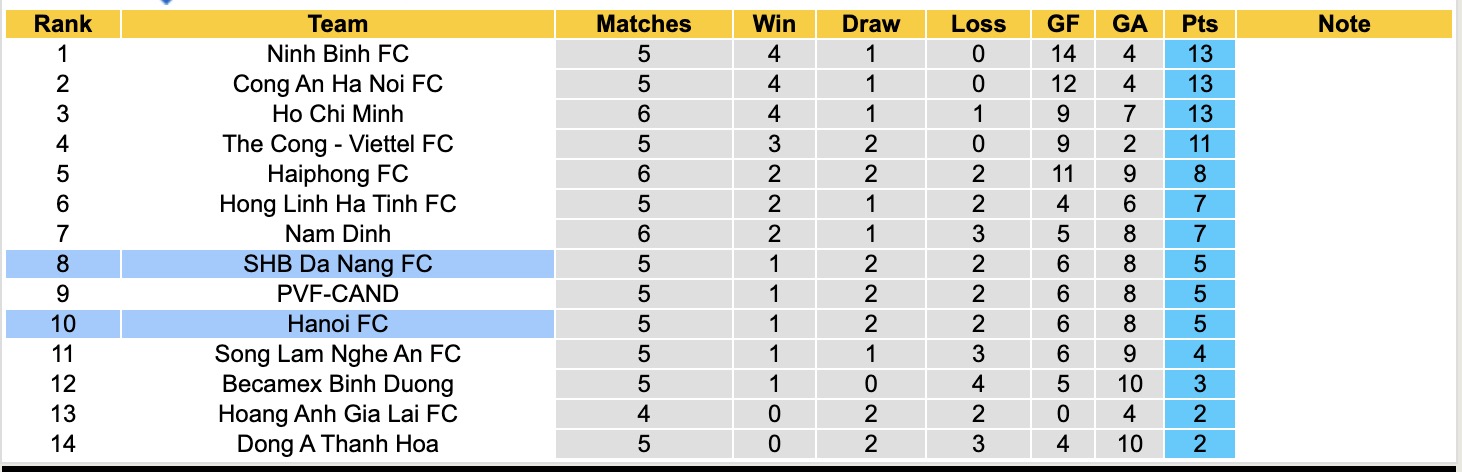
Task: Click the Ninh Binh FC team name
Action: pyautogui.click(x=338, y=54)
